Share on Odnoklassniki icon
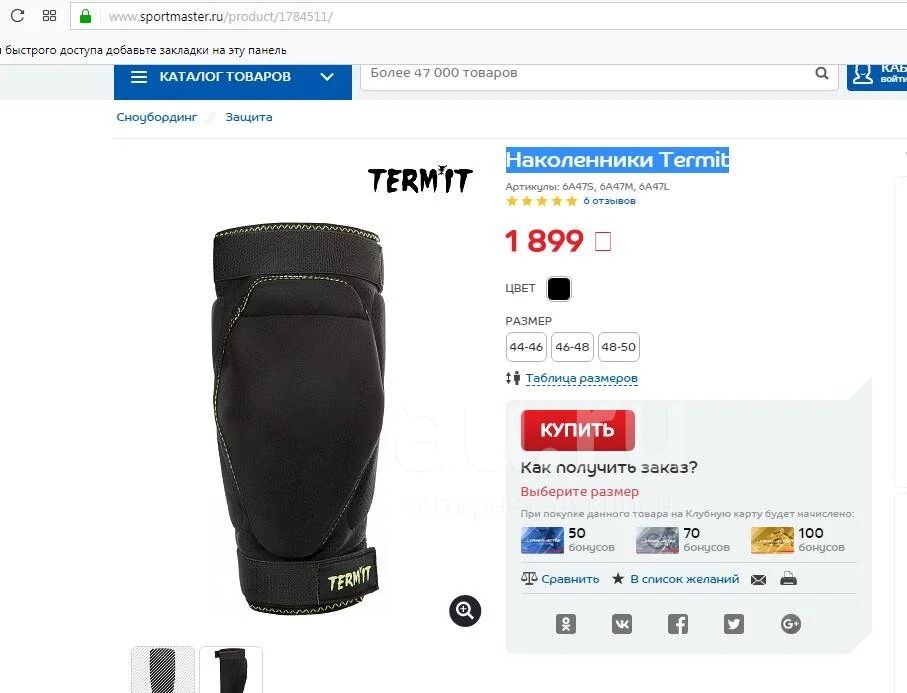 (x=566, y=624)
